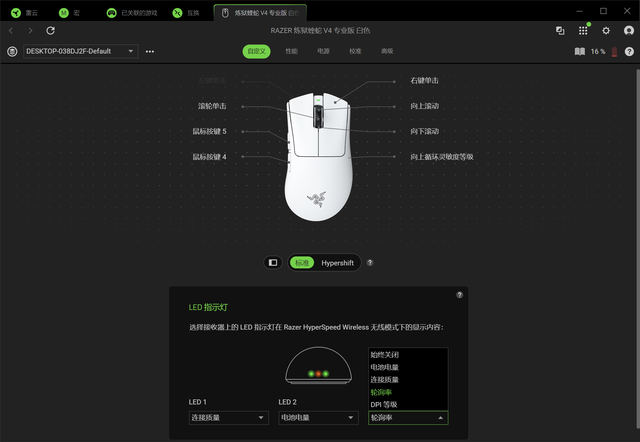Choose DPI 等级 in the dropdown list
640x442 pixels.
click(x=408, y=404)
